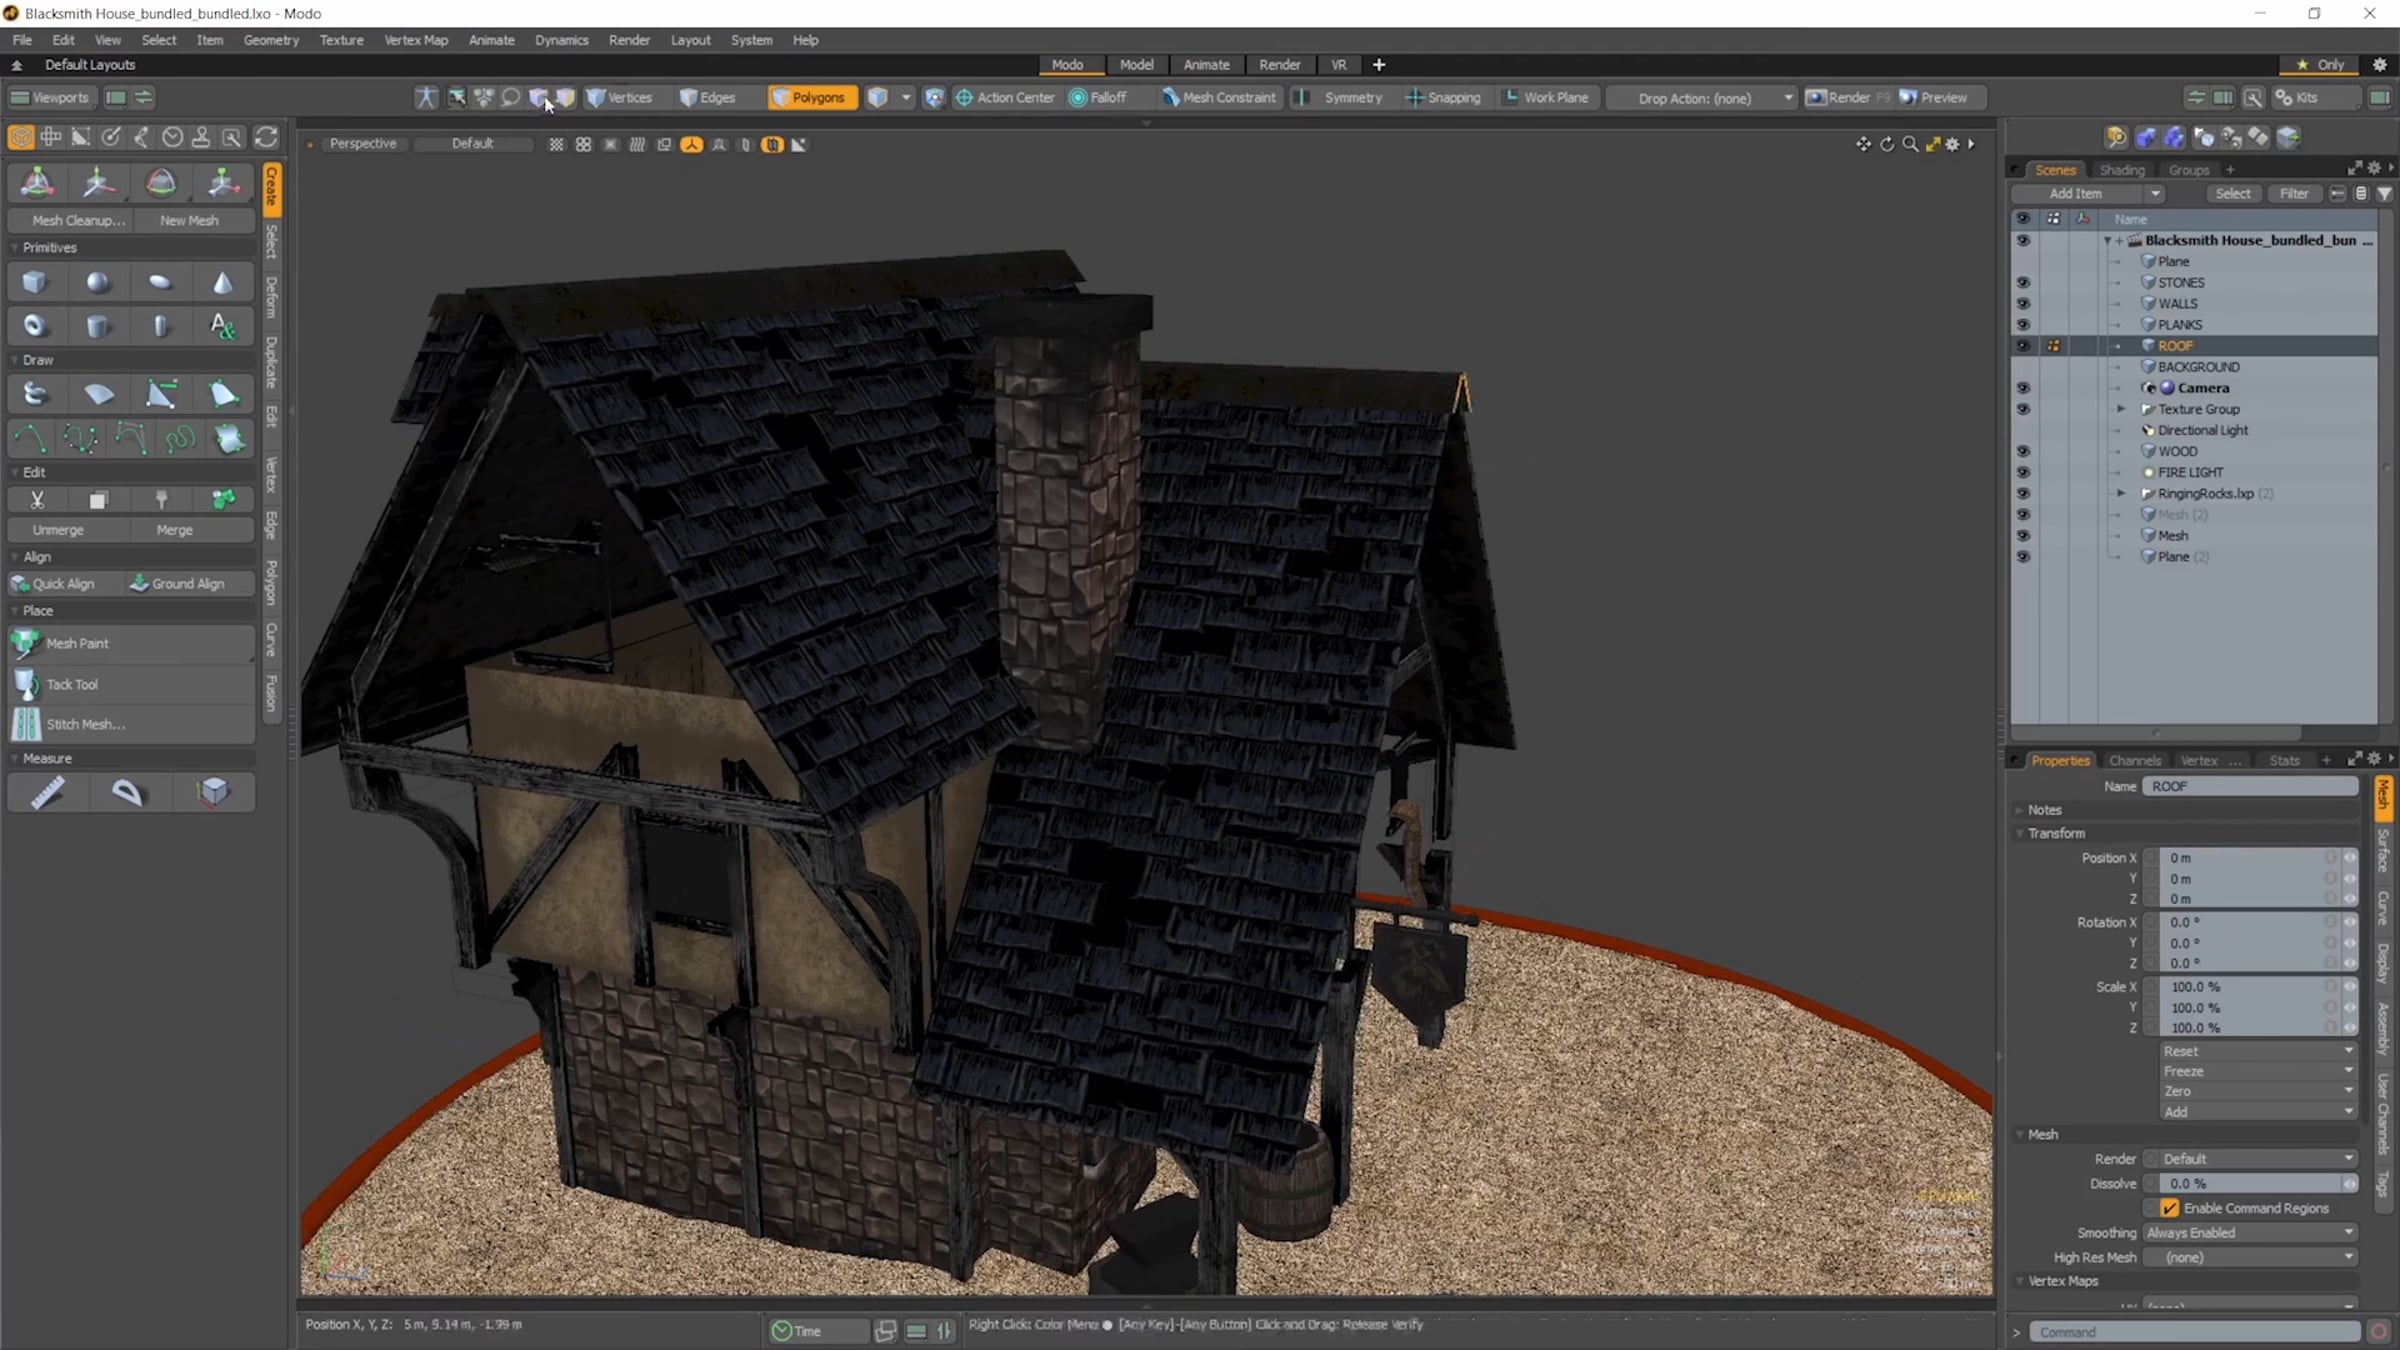Click the funnel filter icon in Scenes panel

[2385, 194]
